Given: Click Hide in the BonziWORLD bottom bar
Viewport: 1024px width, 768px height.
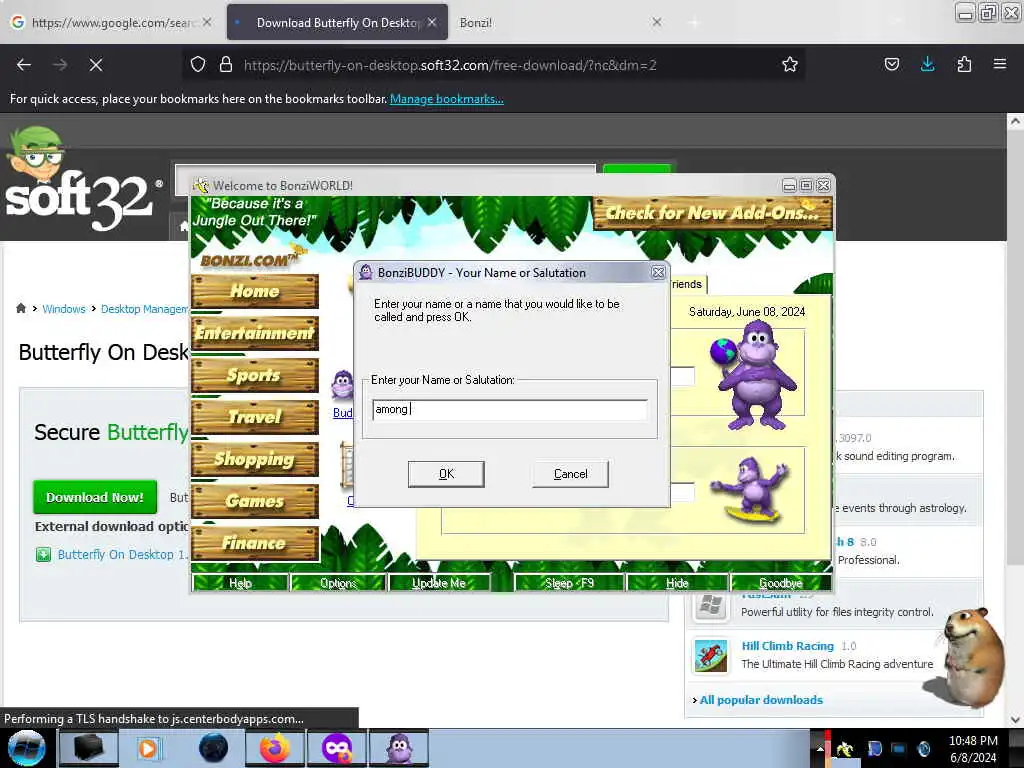Looking at the screenshot, I should point(677,583).
